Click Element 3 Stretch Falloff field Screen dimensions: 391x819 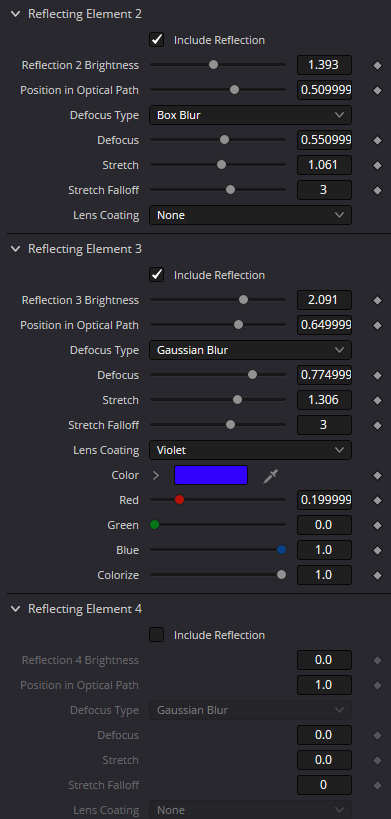(x=324, y=425)
